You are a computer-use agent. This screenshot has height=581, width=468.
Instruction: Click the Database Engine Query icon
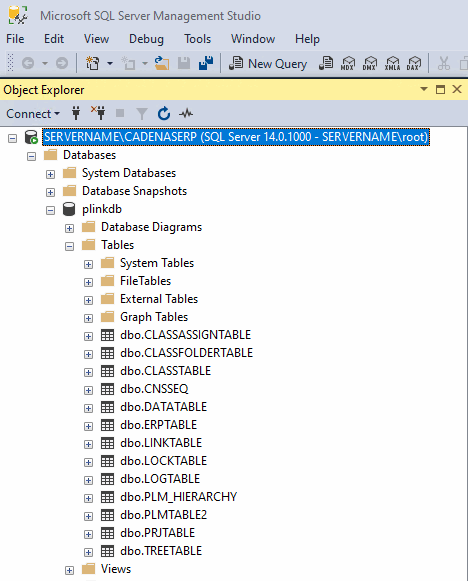tap(326, 63)
